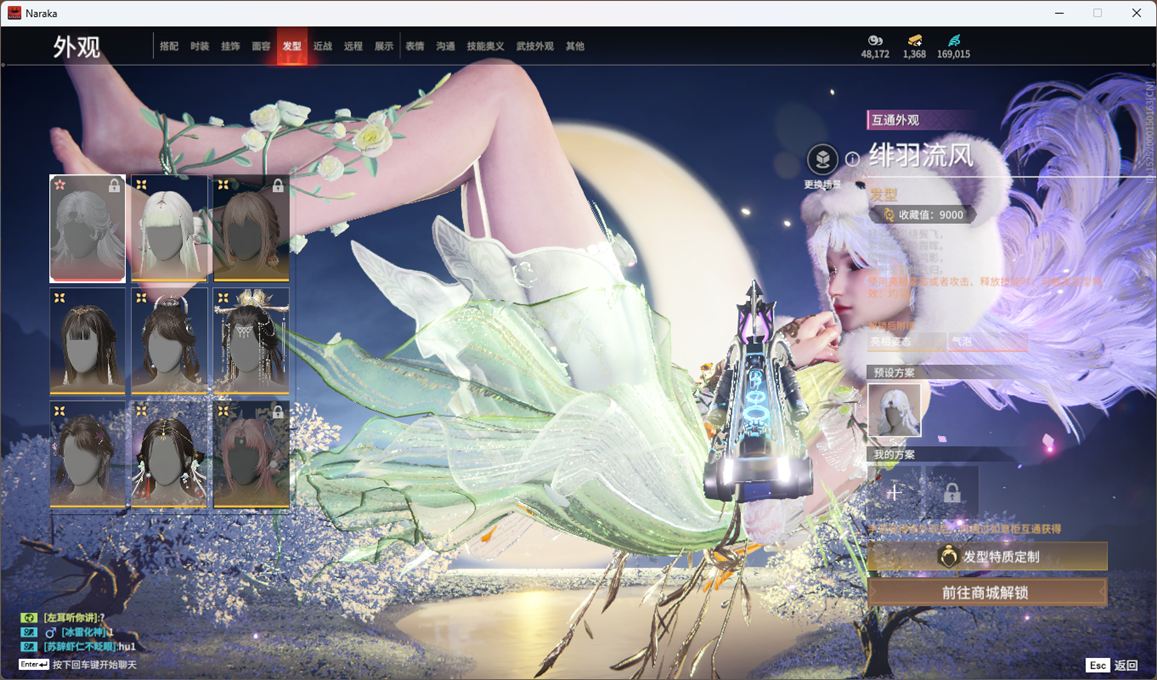Select hairstyle with red tassel ornaments
Viewport: 1157px width, 680px height.
point(169,454)
